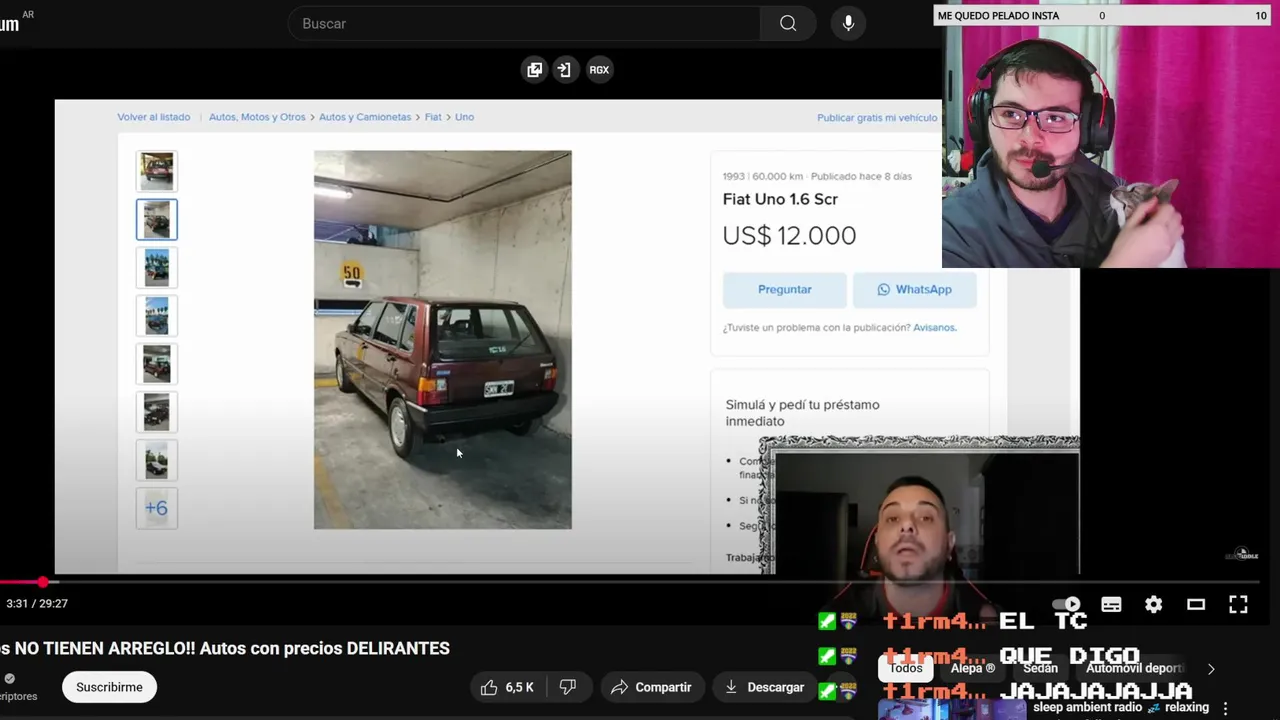Enter fullscreen mode in the player
The image size is (1280, 720).
1238,604
